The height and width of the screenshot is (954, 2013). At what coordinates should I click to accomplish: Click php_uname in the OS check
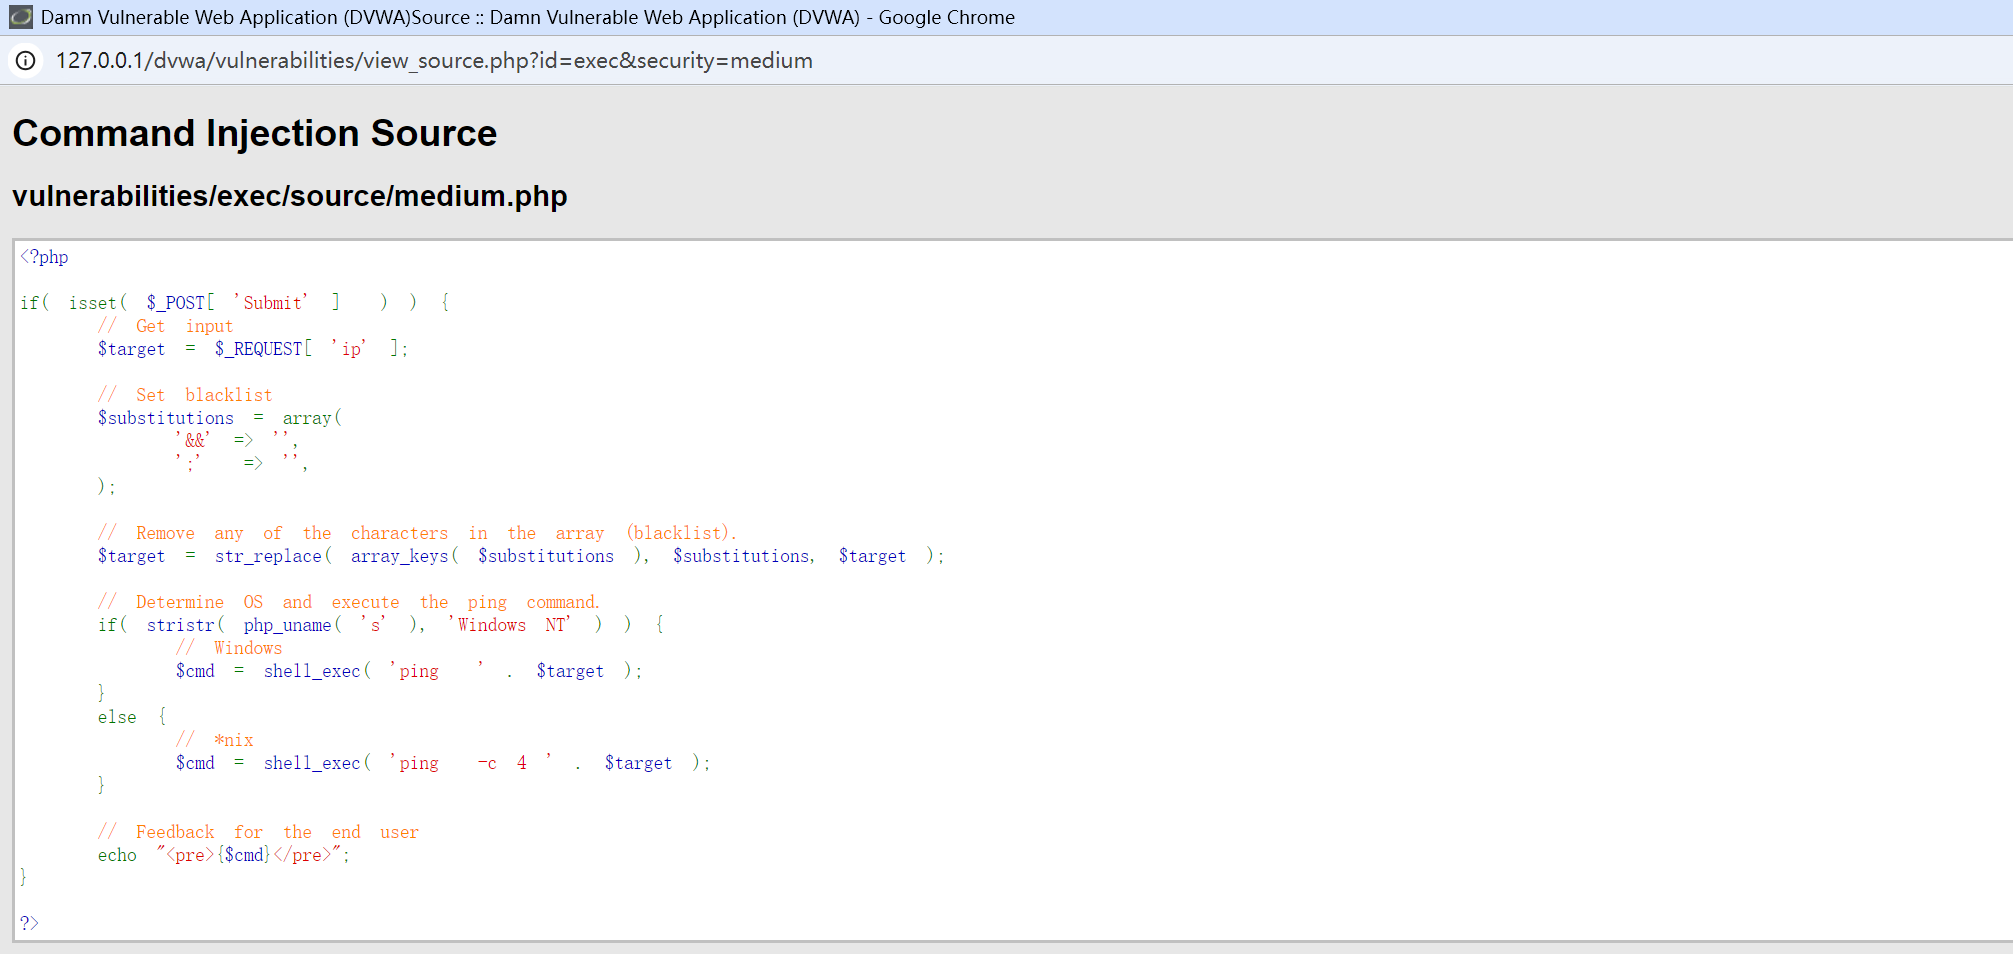click(x=288, y=625)
